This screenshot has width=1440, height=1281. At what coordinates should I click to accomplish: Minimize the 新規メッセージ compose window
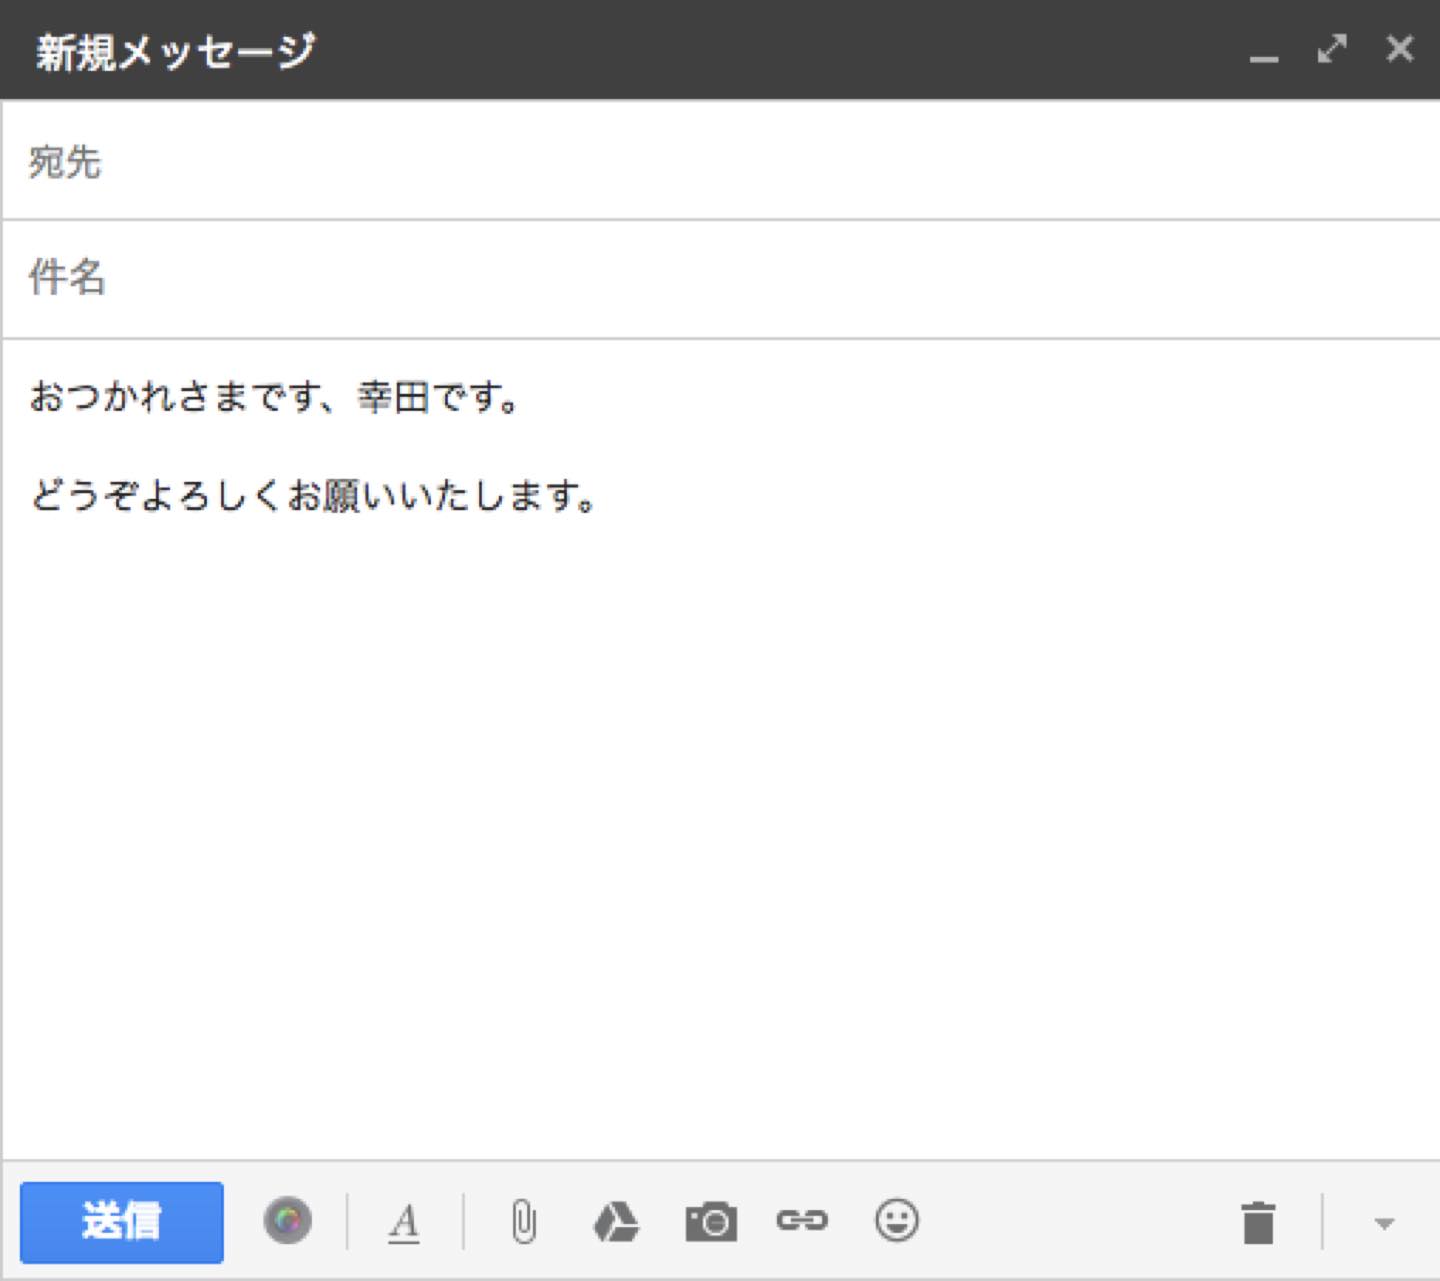tap(1264, 58)
